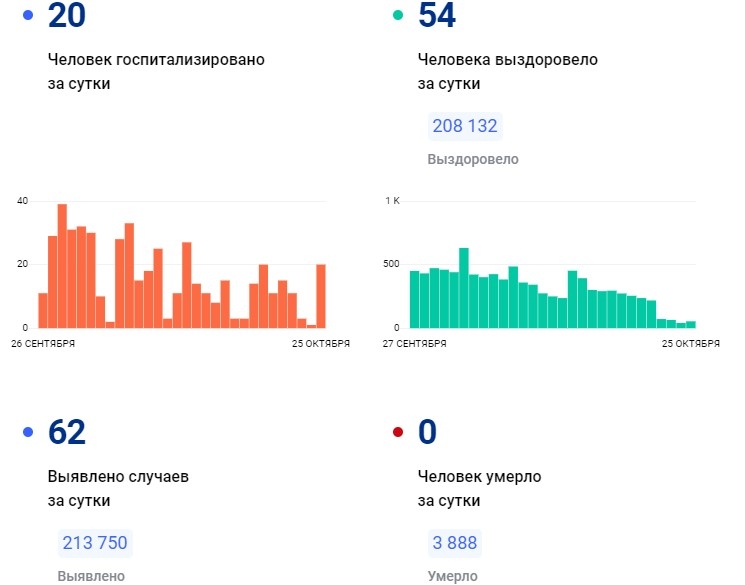Click the blue dot beside number 62
The width and height of the screenshot is (745, 585).
(x=27, y=433)
